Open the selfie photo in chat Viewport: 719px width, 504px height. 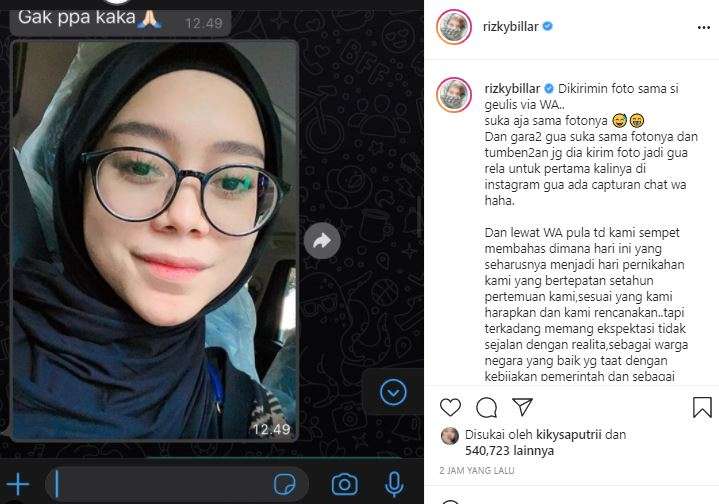(154, 240)
